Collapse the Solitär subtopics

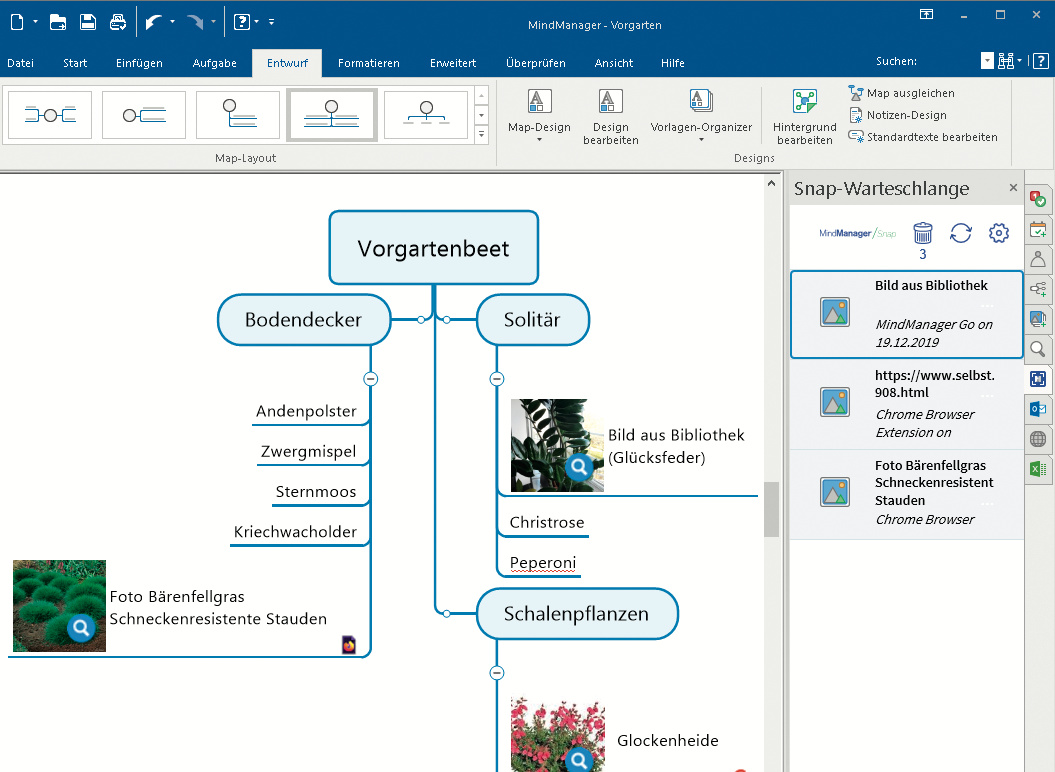tap(497, 379)
